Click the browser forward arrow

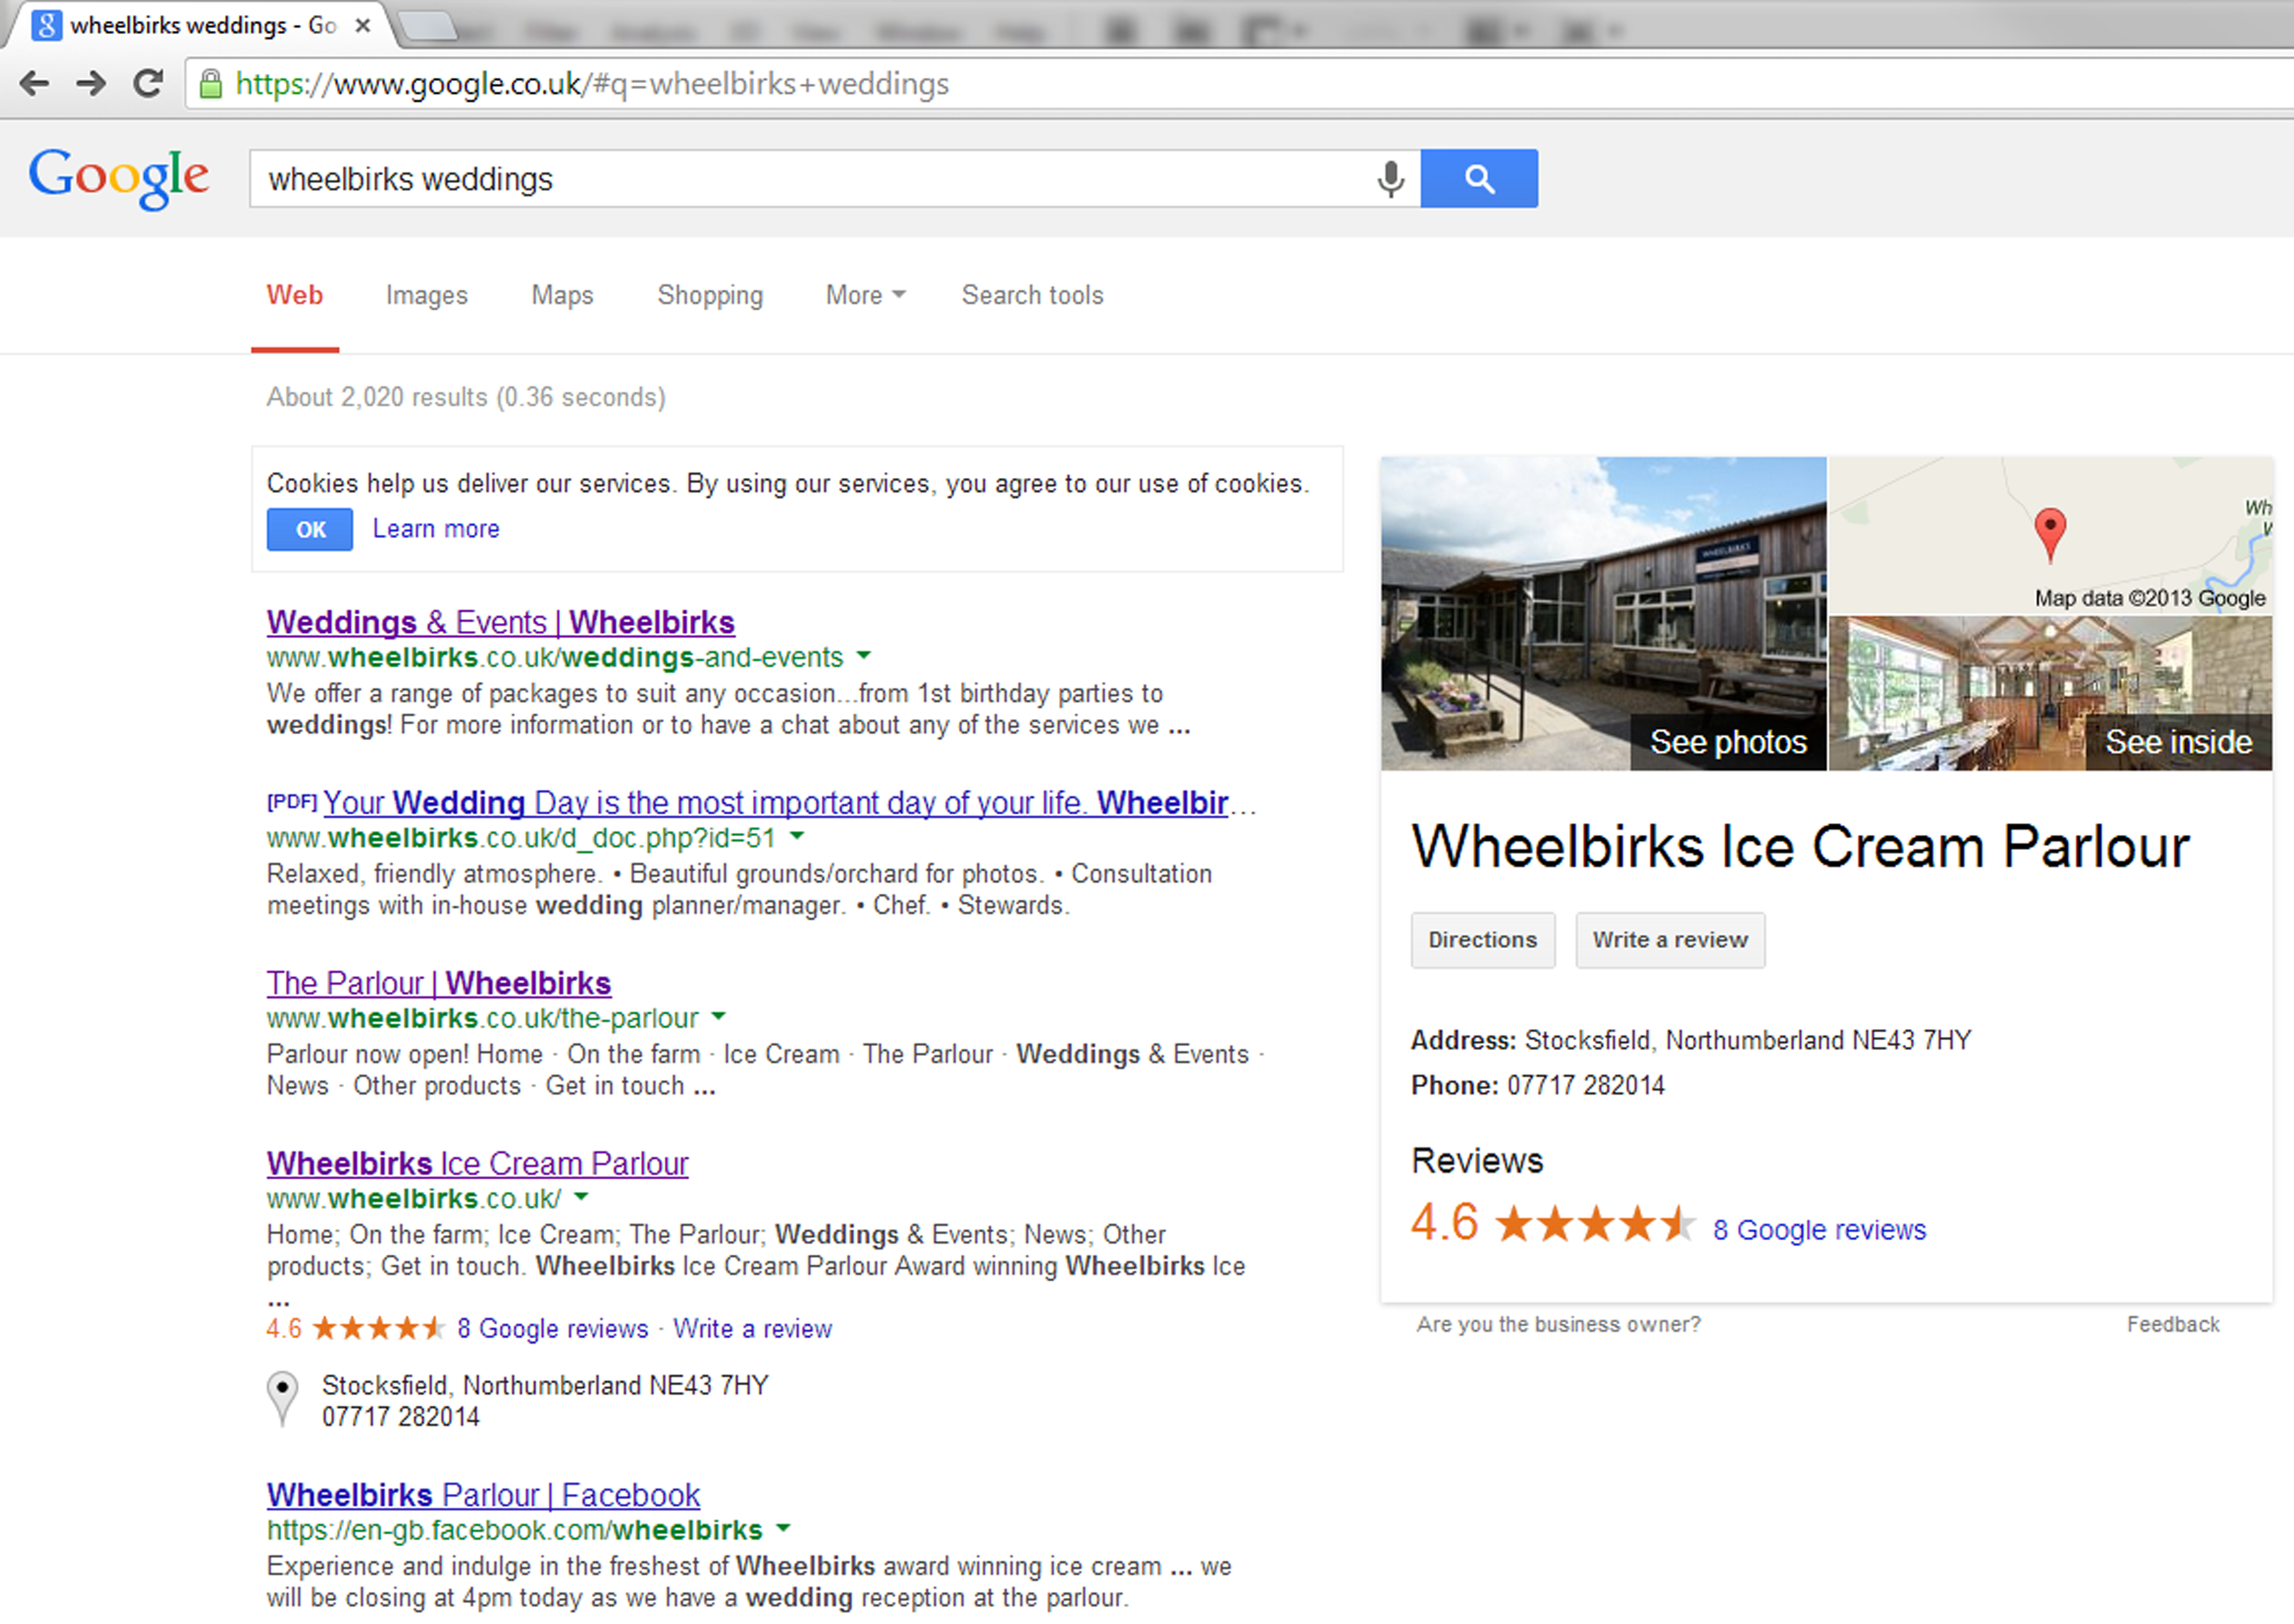(91, 83)
